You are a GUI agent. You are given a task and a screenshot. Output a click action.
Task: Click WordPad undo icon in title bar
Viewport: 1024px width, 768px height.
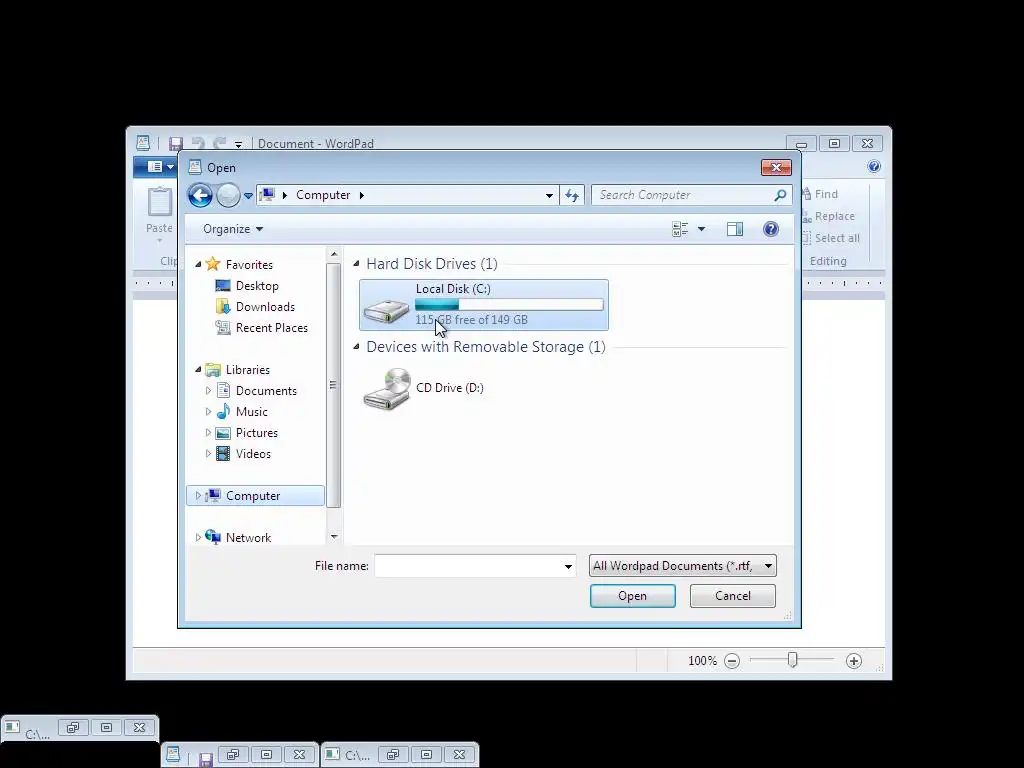(198, 144)
